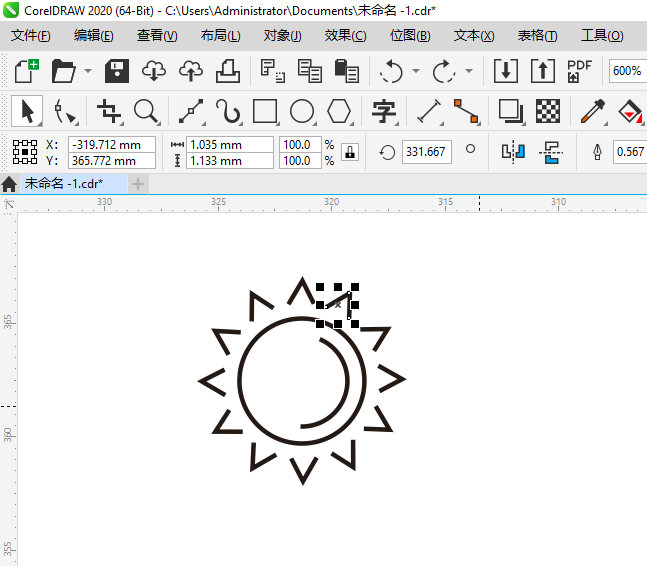Select the Zoom magnifier tool
The width and height of the screenshot is (647, 566).
(147, 111)
